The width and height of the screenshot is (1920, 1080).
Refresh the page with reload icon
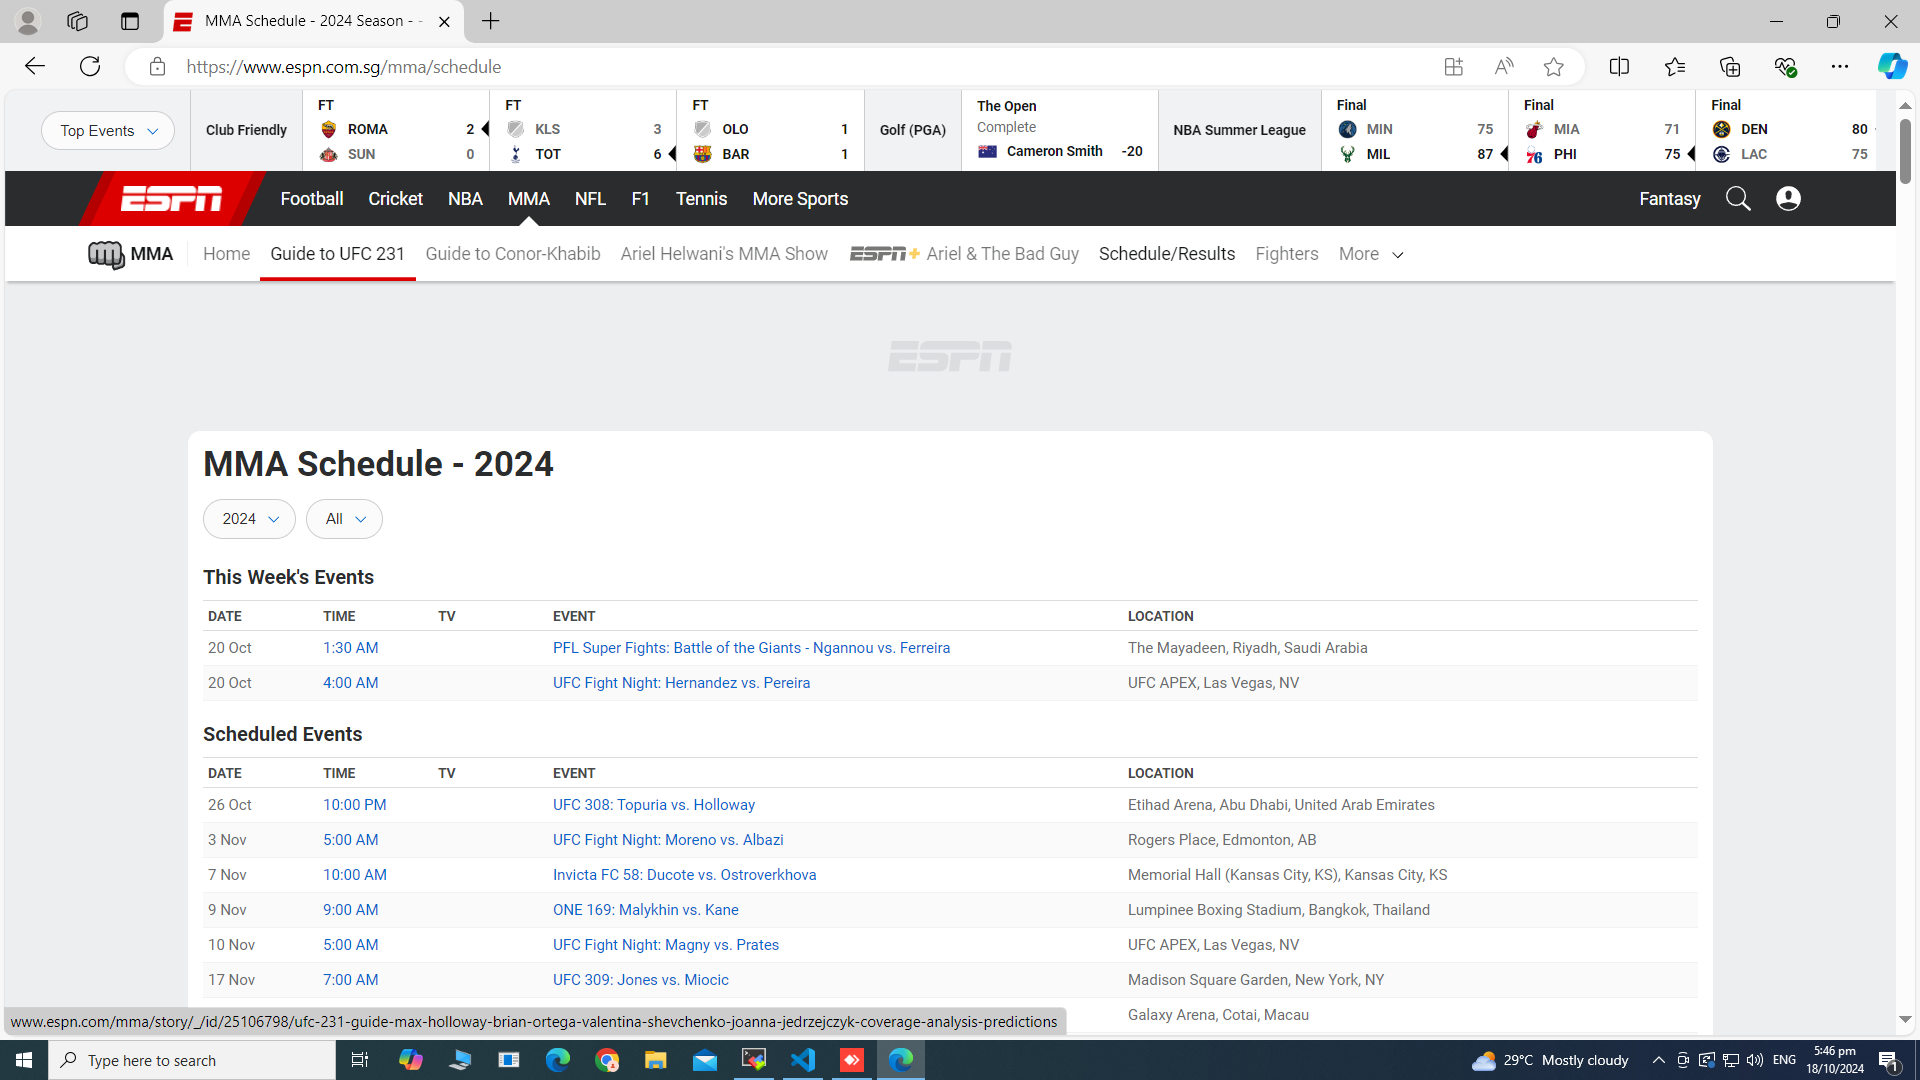coord(90,67)
